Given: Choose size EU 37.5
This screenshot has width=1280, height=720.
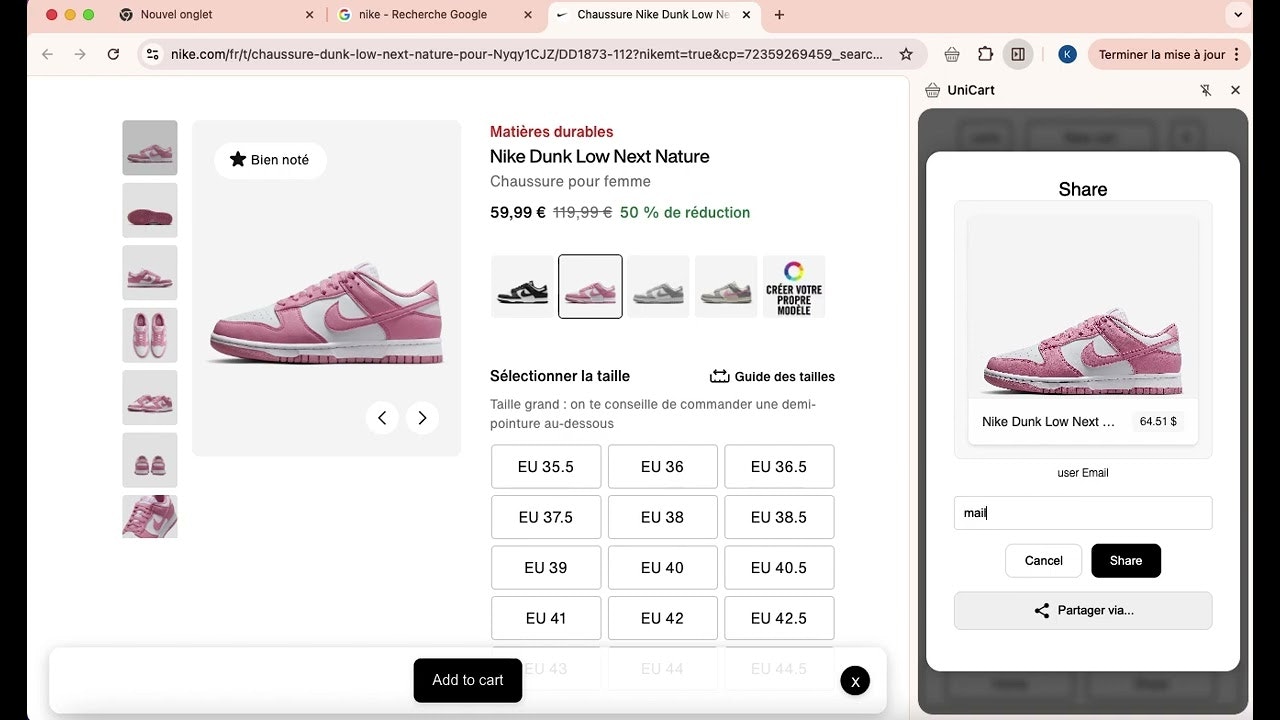Looking at the screenshot, I should [546, 517].
